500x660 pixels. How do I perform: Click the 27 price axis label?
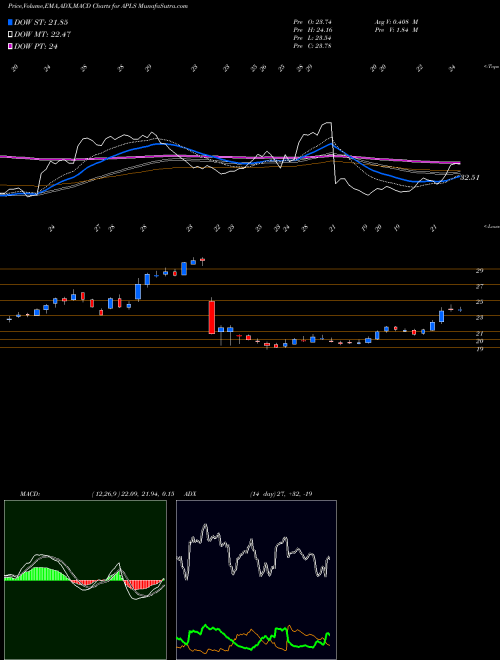479,287
